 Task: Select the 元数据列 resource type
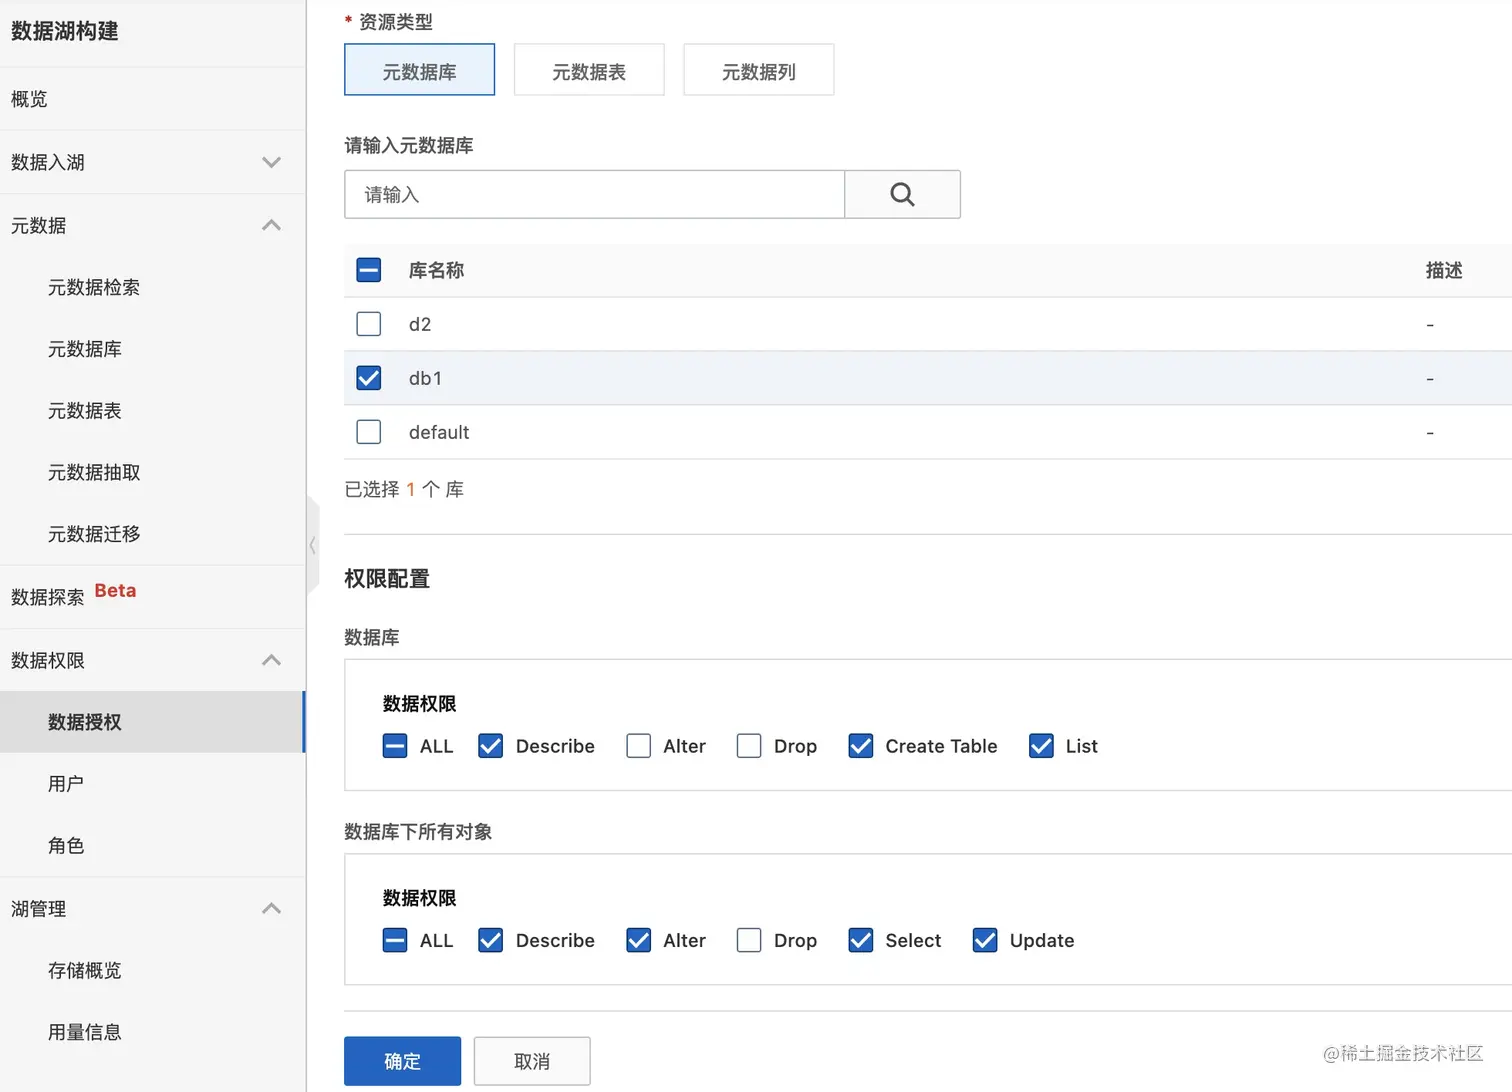[759, 70]
